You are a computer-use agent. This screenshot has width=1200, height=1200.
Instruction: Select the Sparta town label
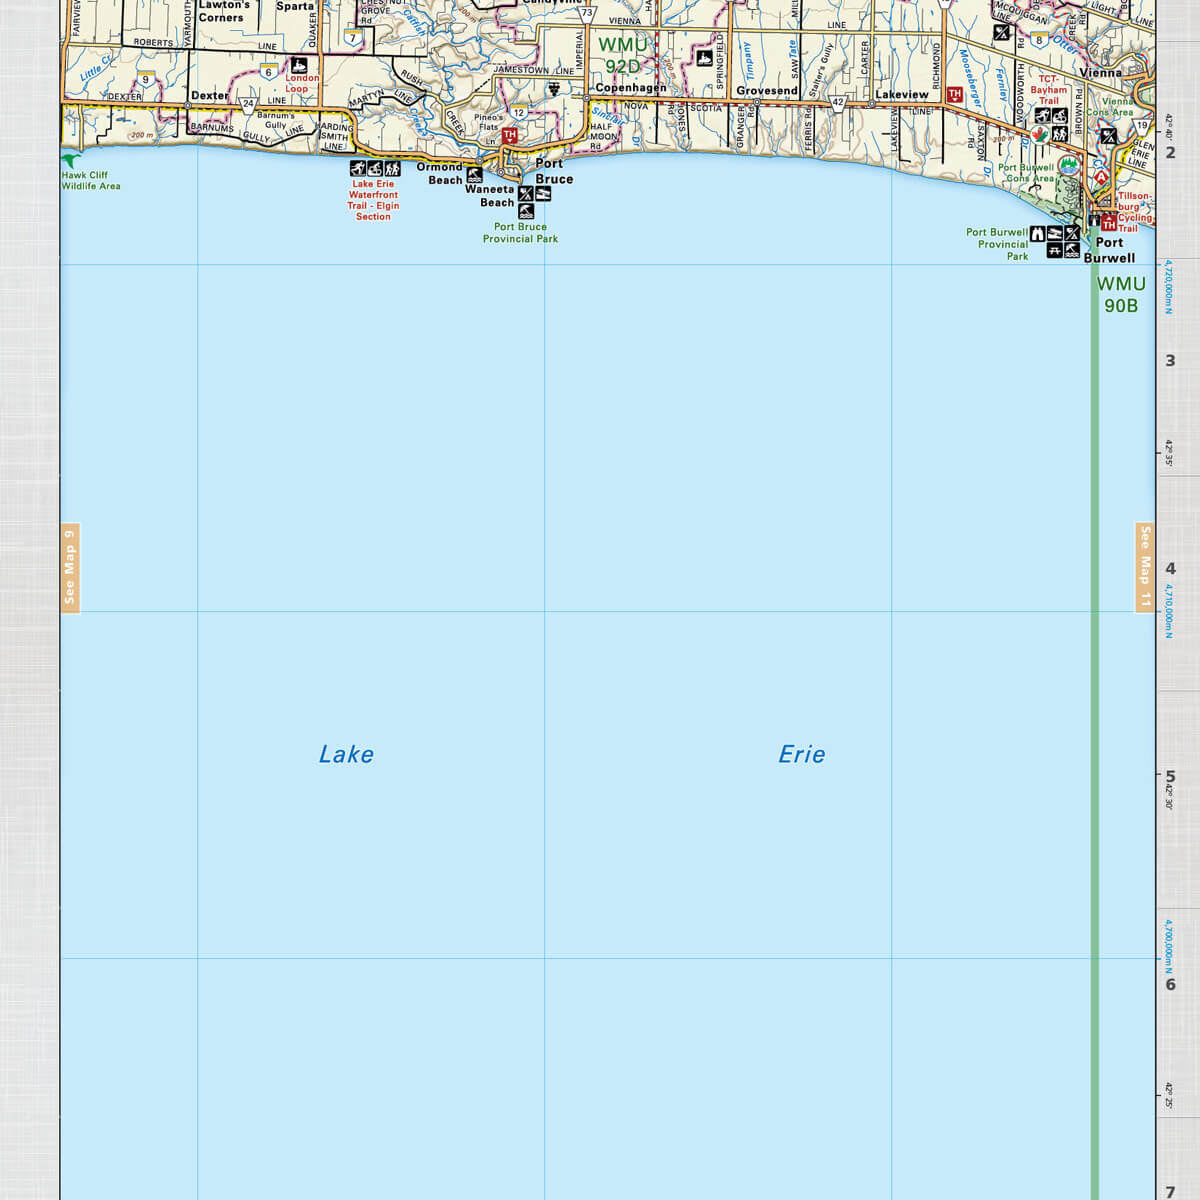coord(294,6)
